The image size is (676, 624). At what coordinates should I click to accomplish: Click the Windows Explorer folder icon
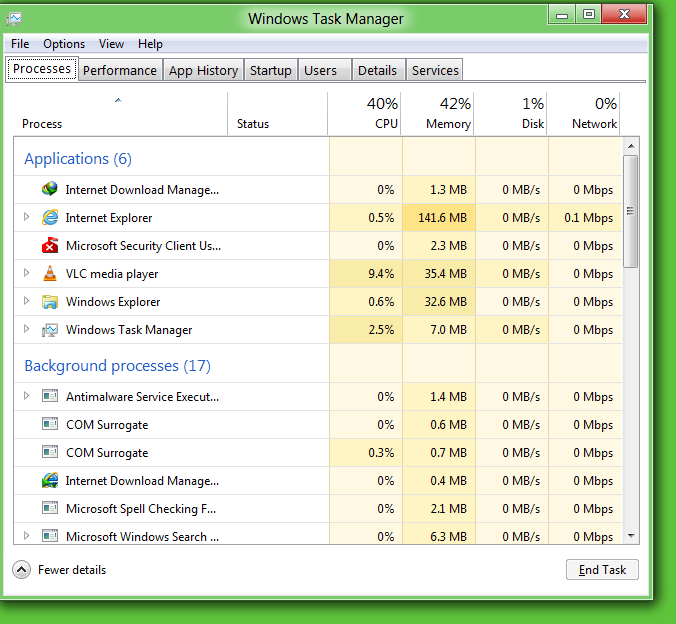click(50, 301)
